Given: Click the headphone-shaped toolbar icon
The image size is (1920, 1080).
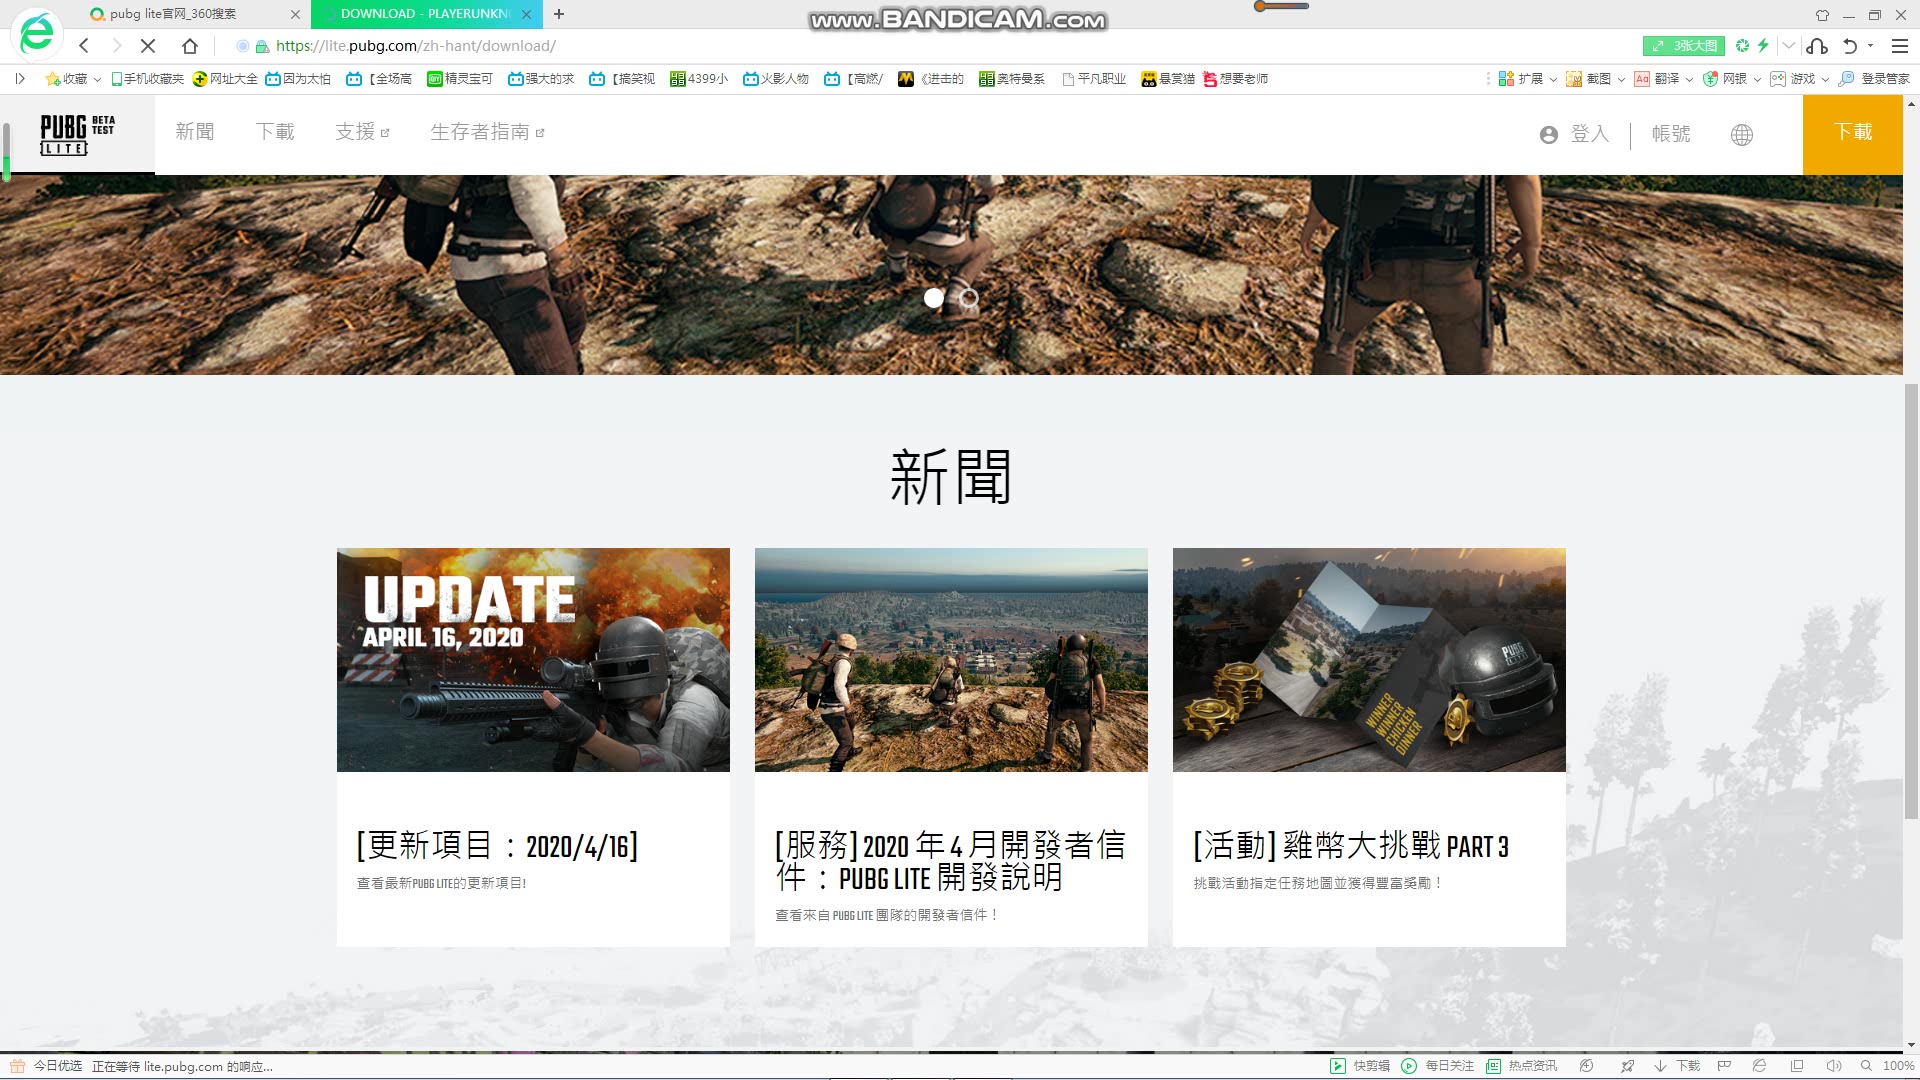Looking at the screenshot, I should [1818, 46].
